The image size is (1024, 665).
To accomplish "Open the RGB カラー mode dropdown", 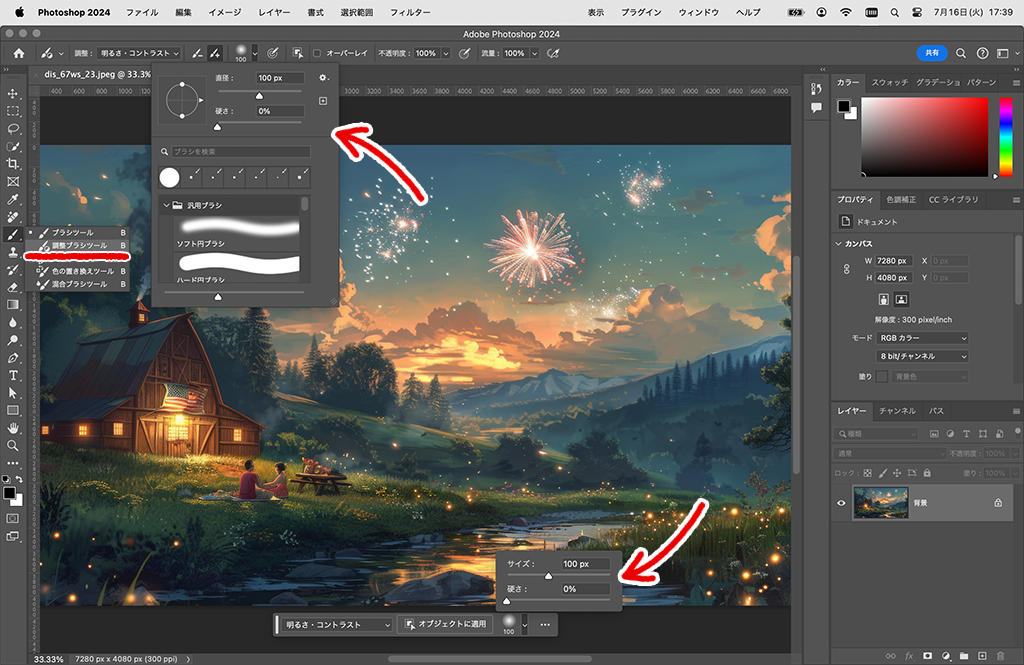I will click(922, 338).
